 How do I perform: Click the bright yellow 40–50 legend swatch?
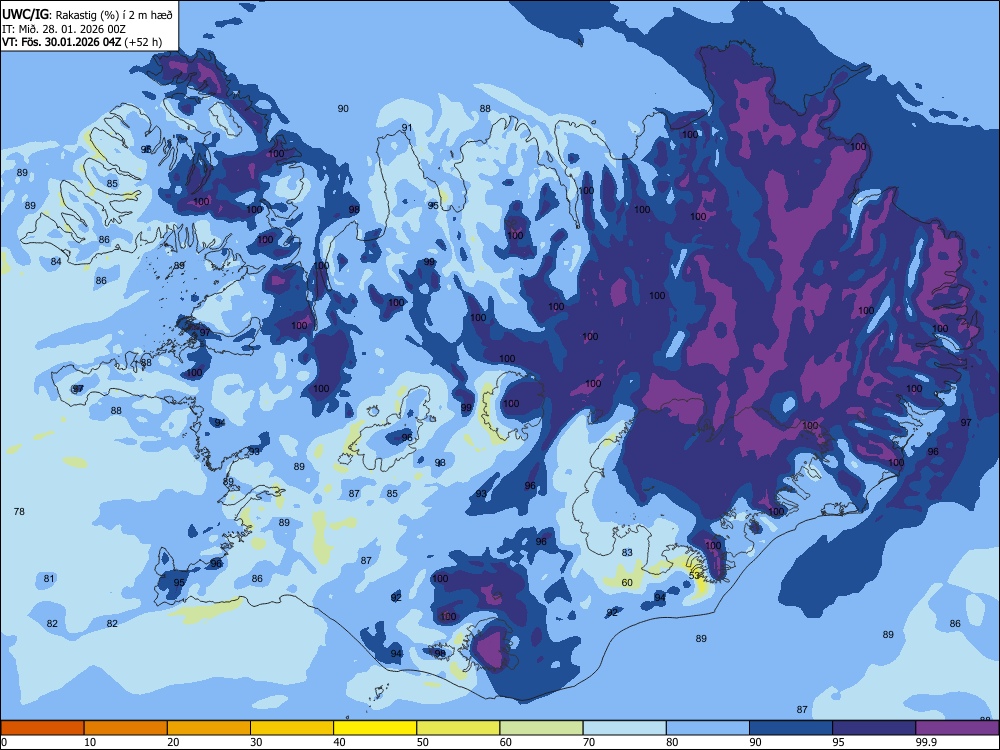(x=375, y=728)
